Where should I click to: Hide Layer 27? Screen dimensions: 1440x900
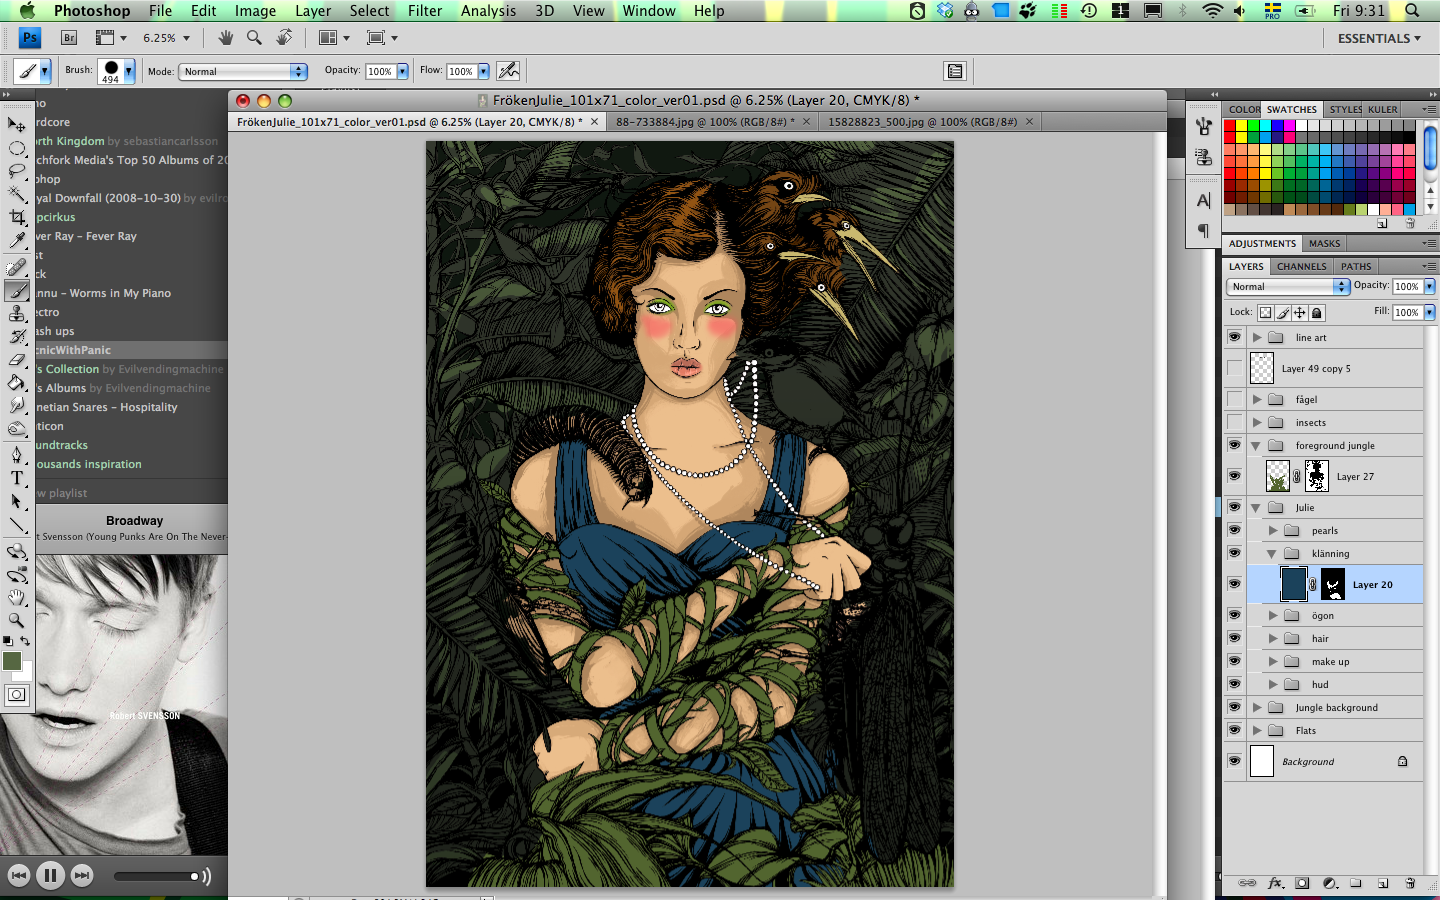(x=1234, y=476)
